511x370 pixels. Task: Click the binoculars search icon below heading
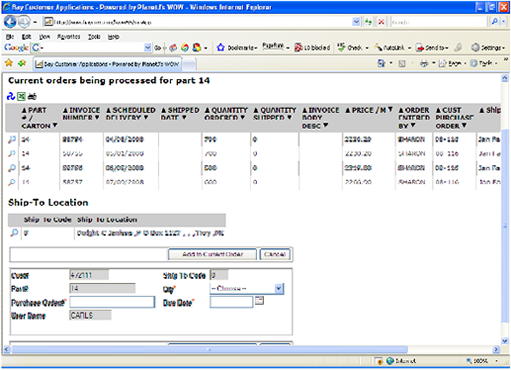(x=32, y=97)
